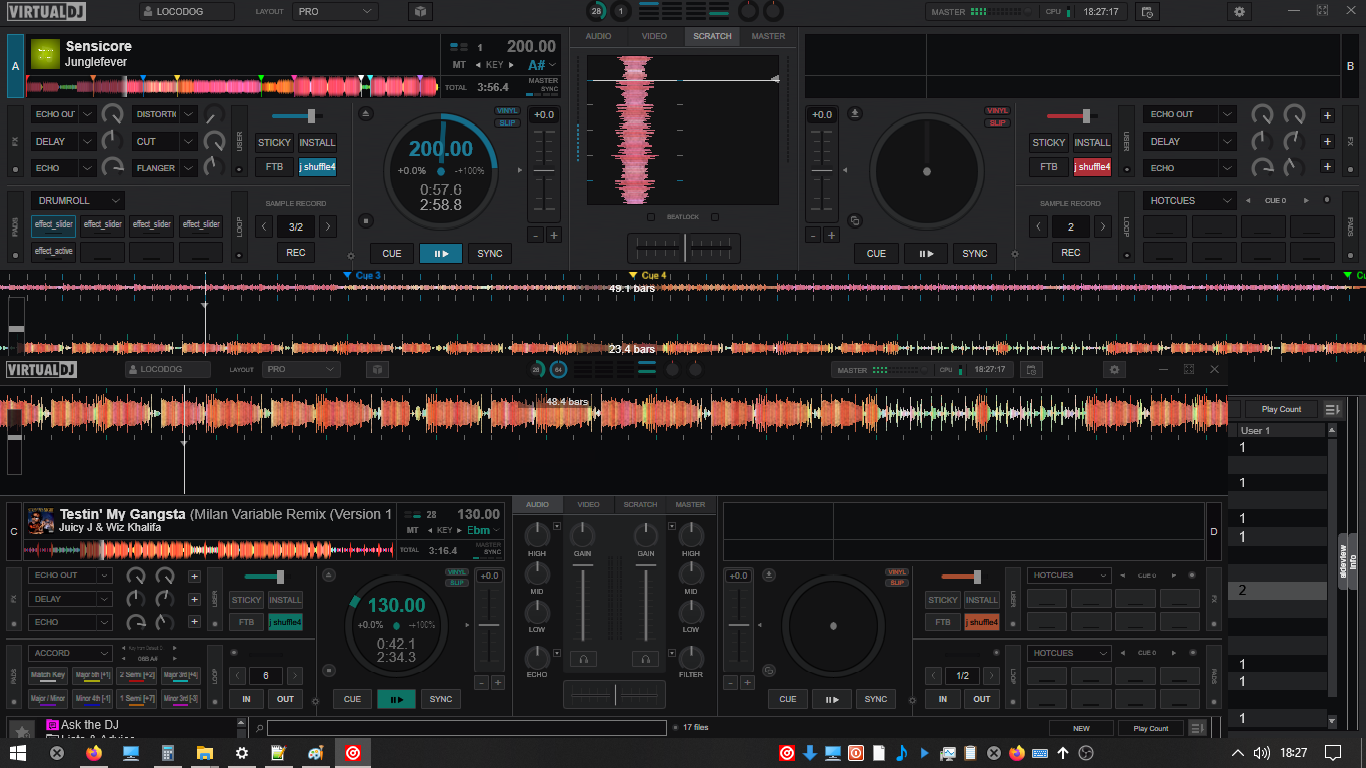Screen dimensions: 1366x768
Task: Toggle the BEATLOCK left checkbox
Action: (651, 217)
